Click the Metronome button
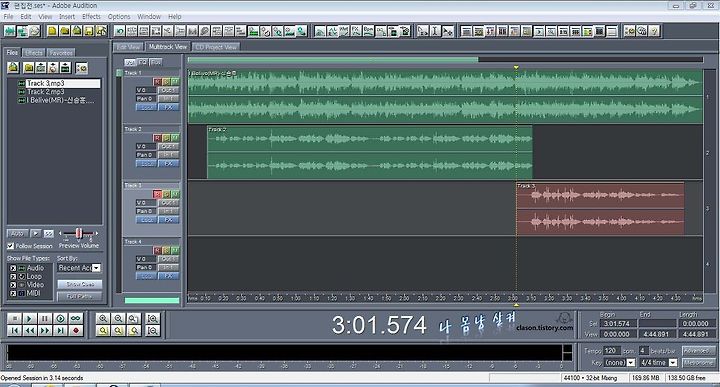This screenshot has height=387, width=720. 698,363
